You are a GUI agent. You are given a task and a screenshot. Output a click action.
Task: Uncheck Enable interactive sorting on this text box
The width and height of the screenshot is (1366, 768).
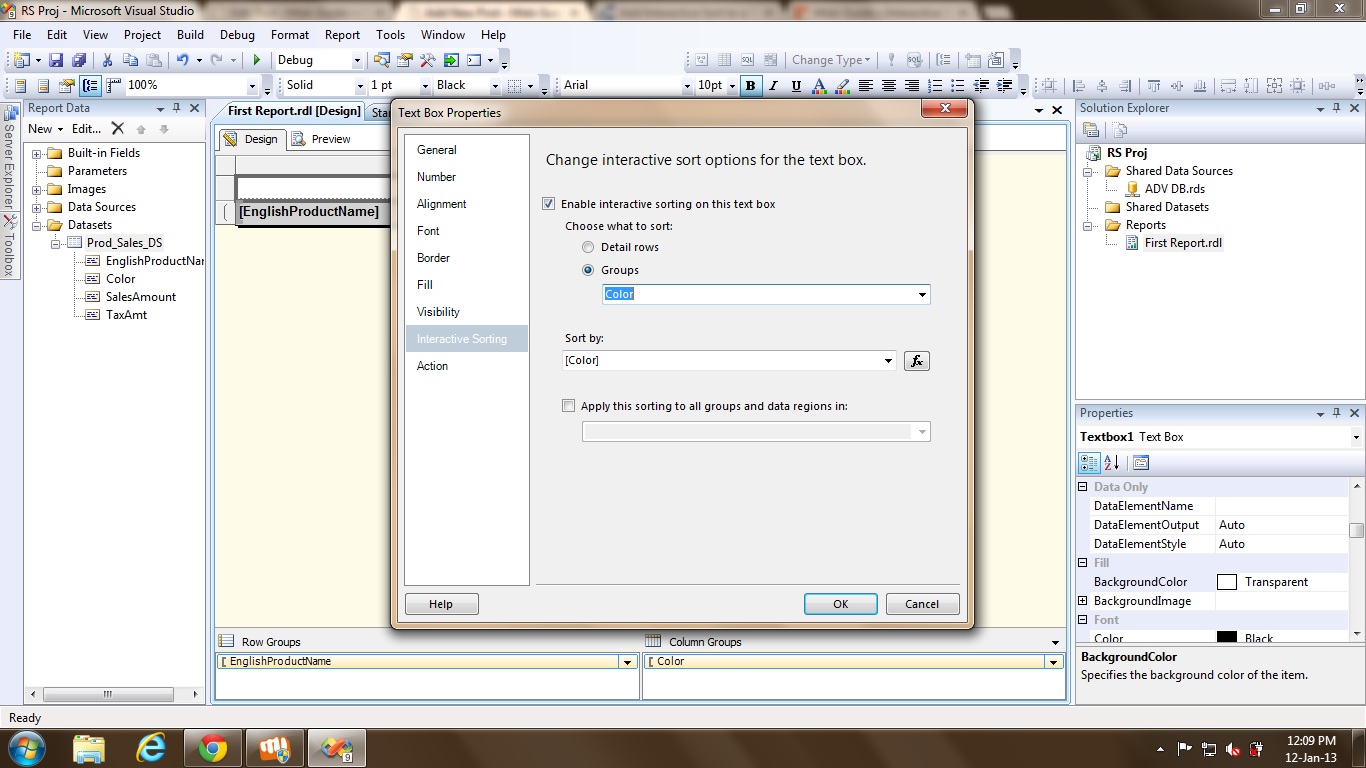point(548,204)
